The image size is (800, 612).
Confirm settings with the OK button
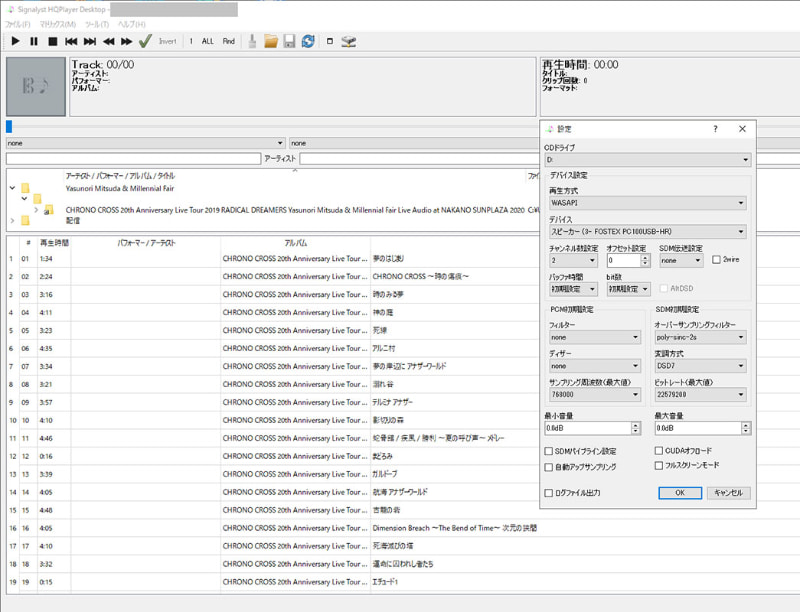pos(680,493)
